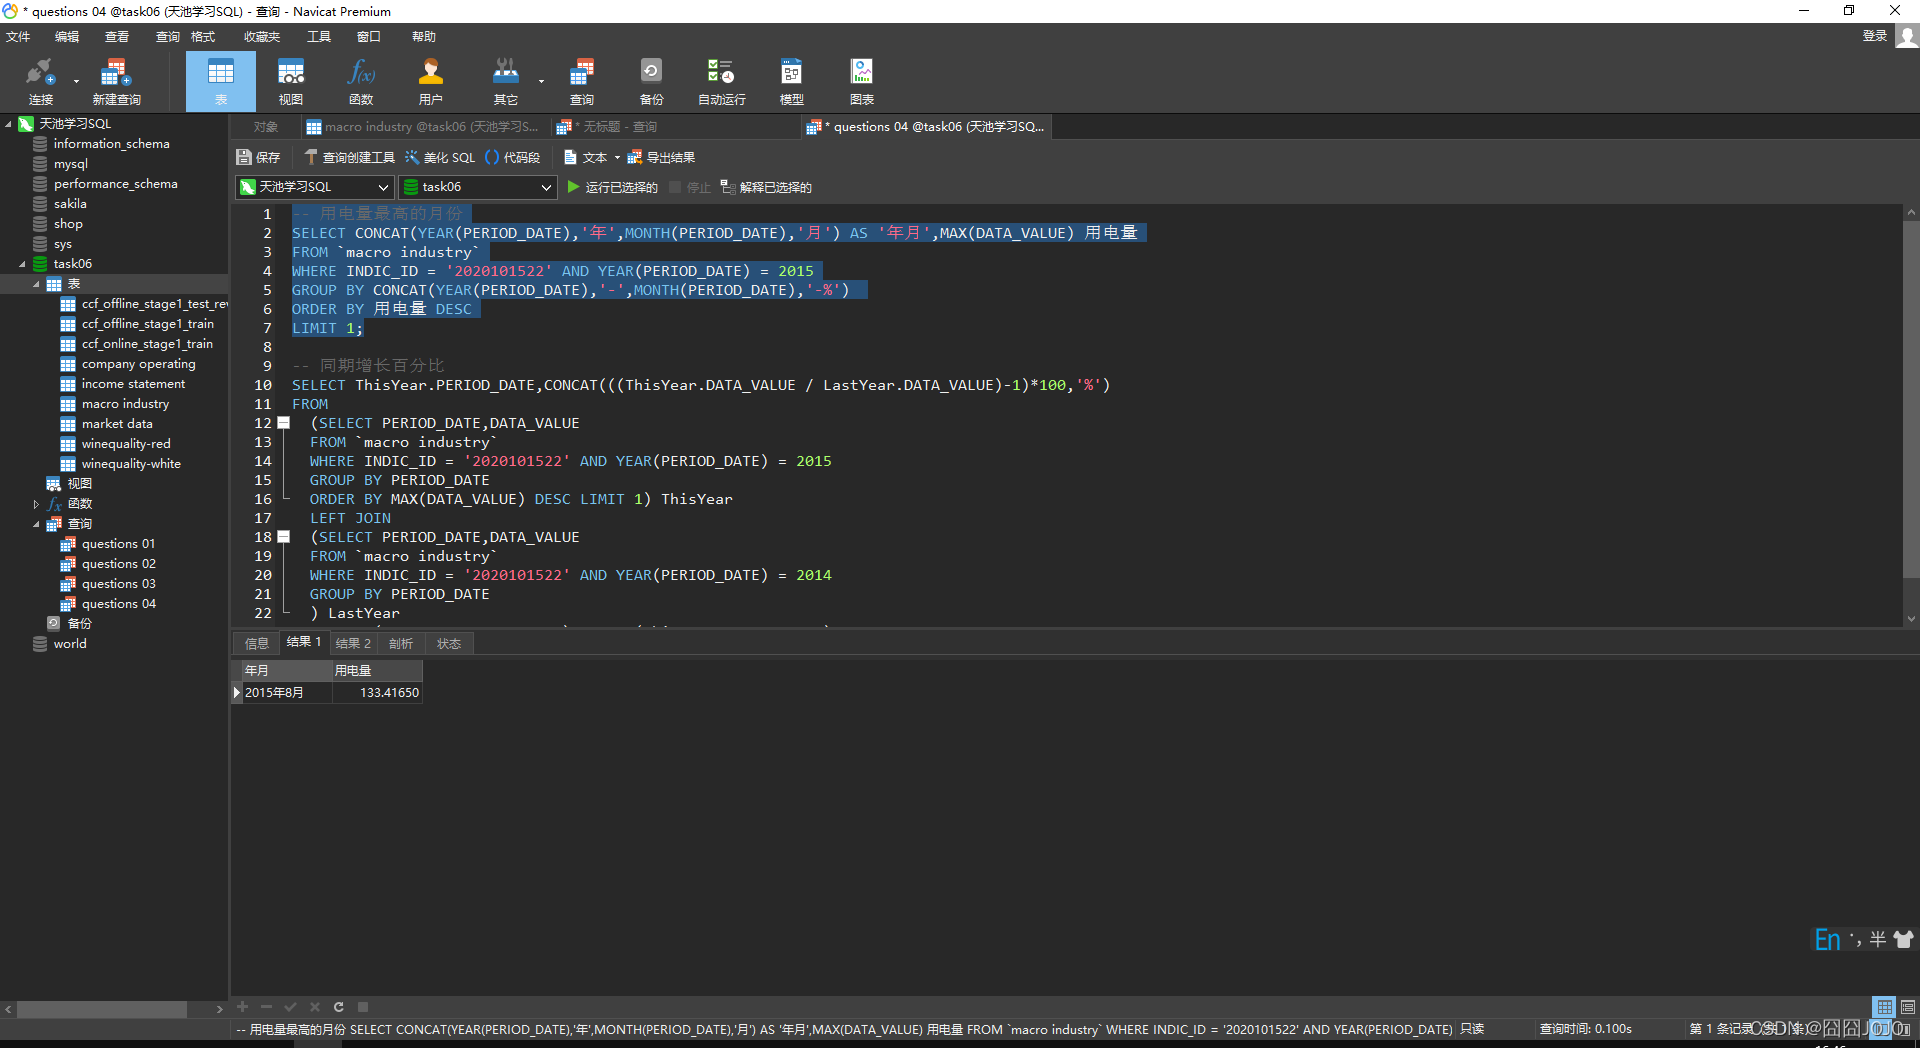Select the world database
Screen dimensions: 1920x1048
70,644
